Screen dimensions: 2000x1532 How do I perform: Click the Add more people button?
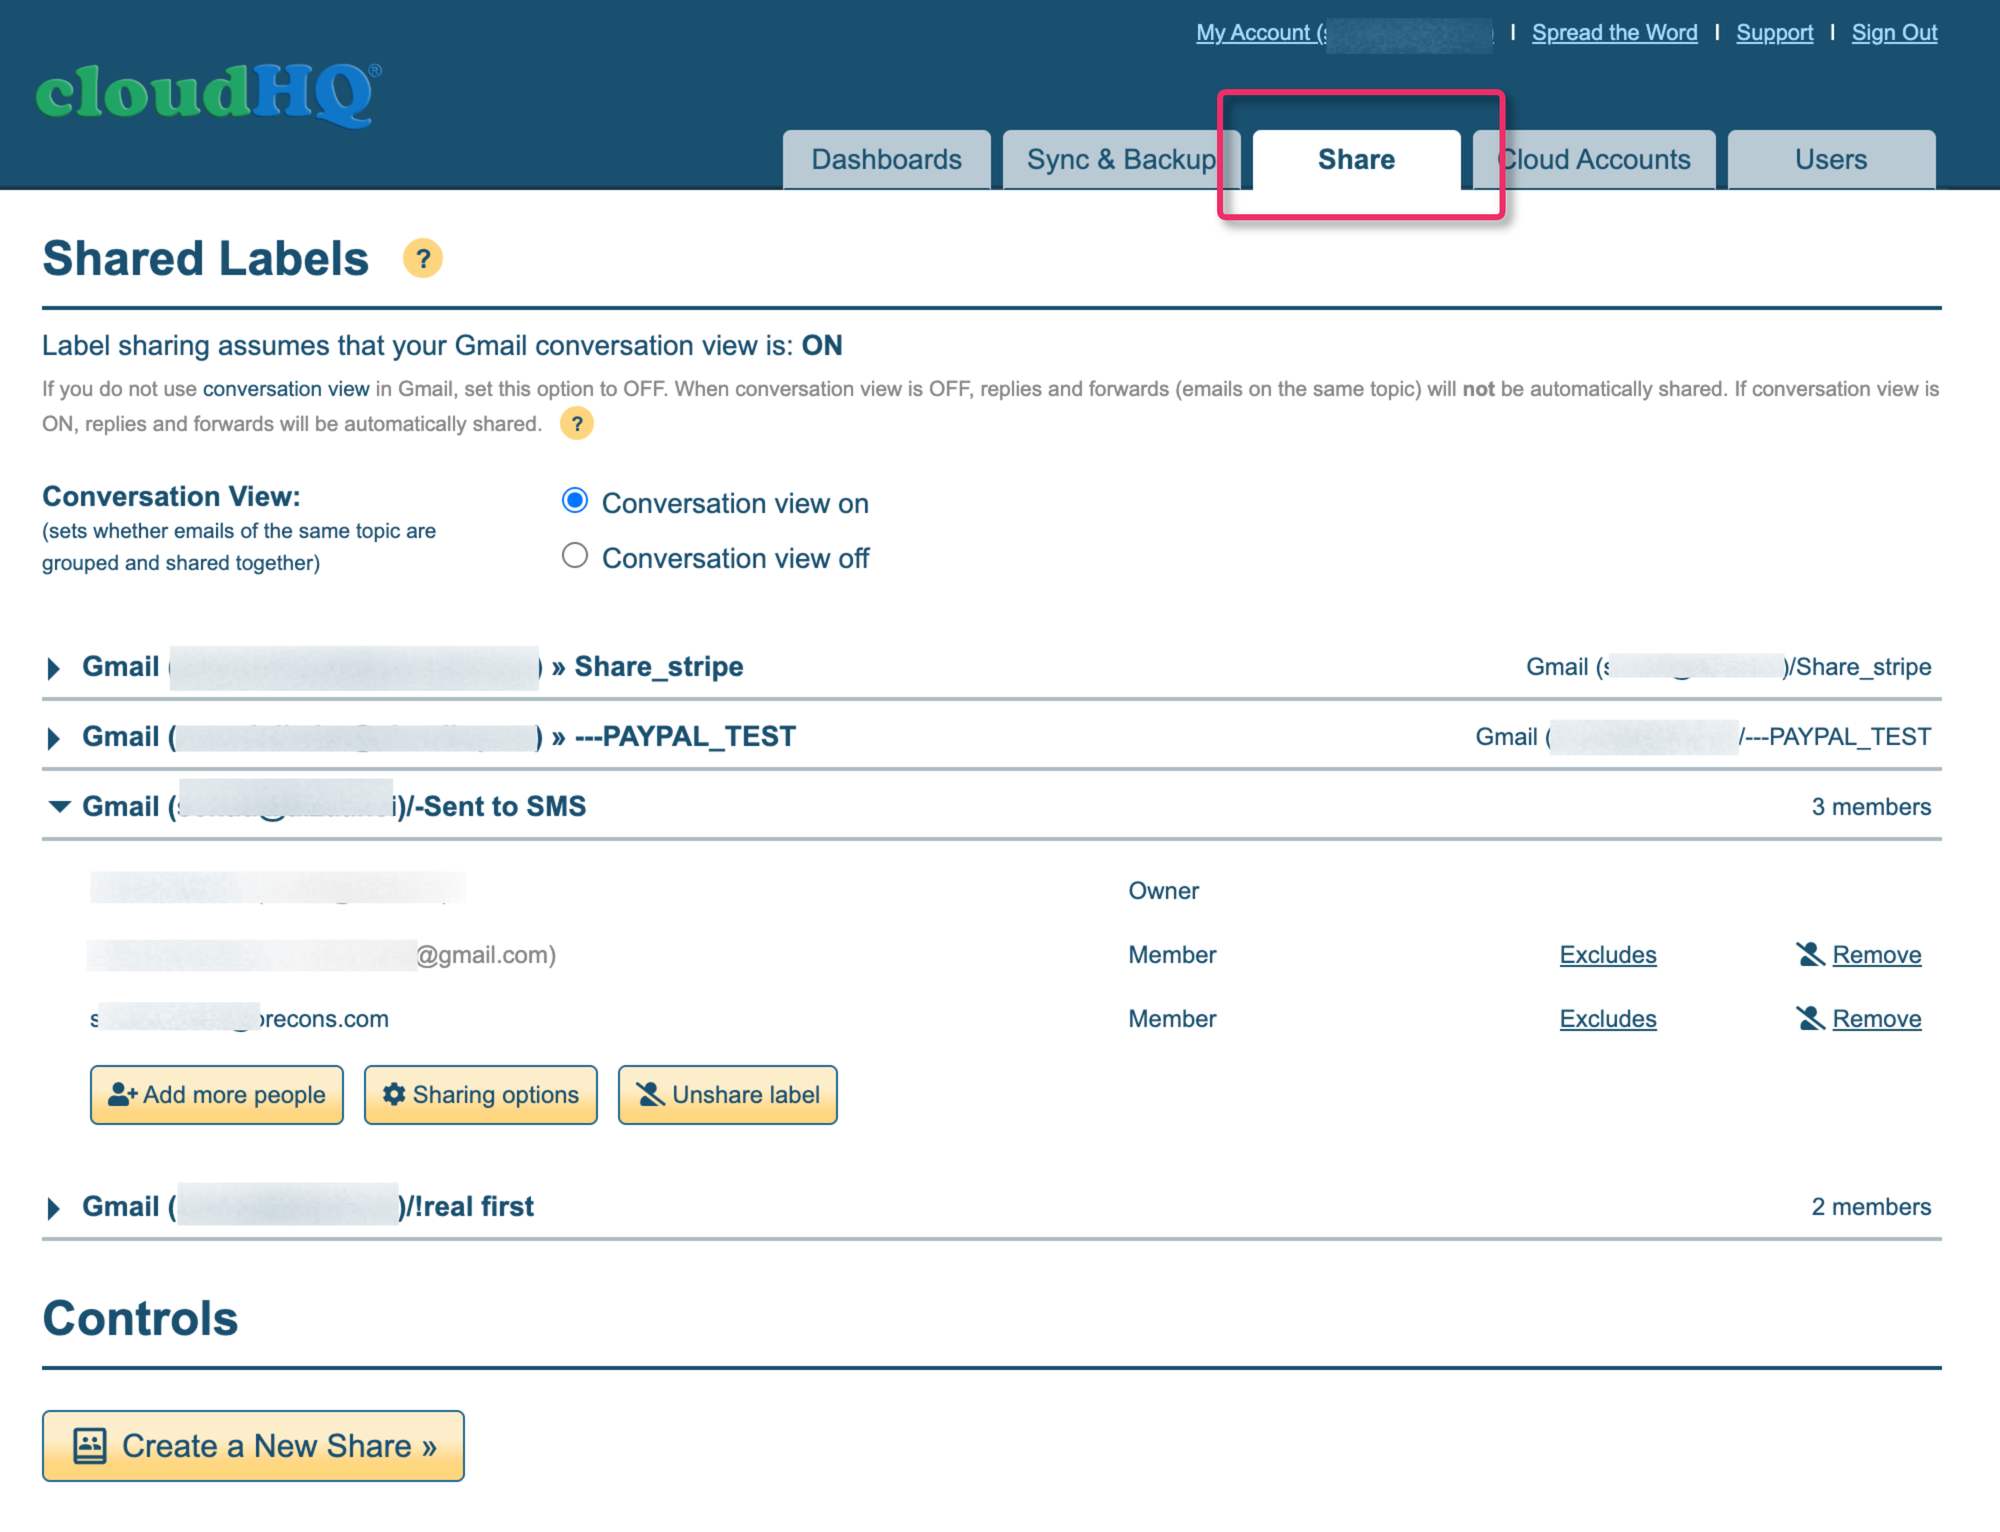[217, 1095]
